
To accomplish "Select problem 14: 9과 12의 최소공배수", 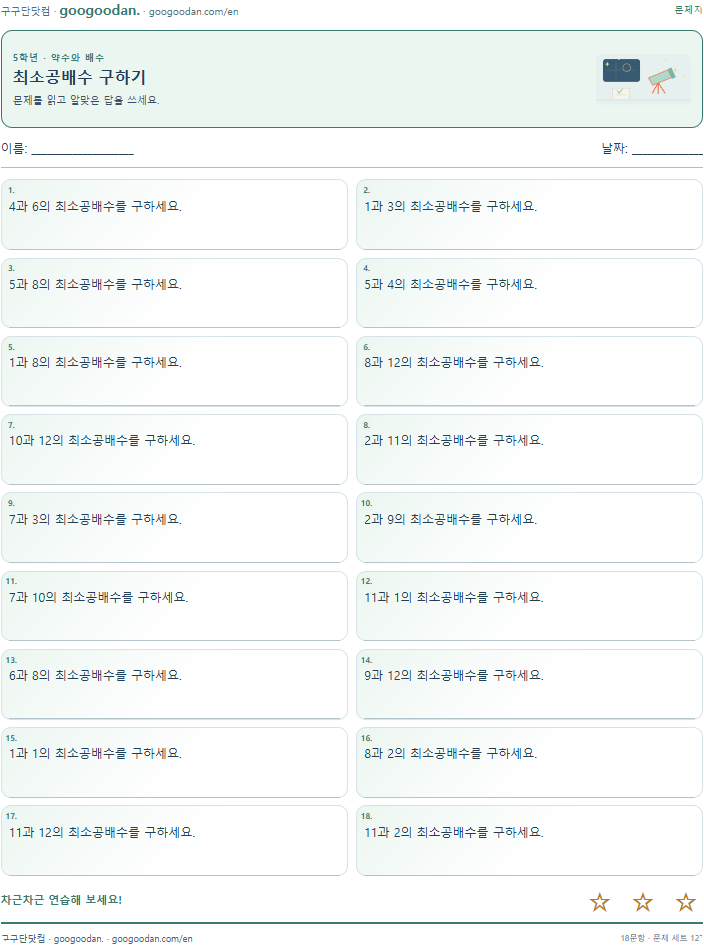I will 529,684.
